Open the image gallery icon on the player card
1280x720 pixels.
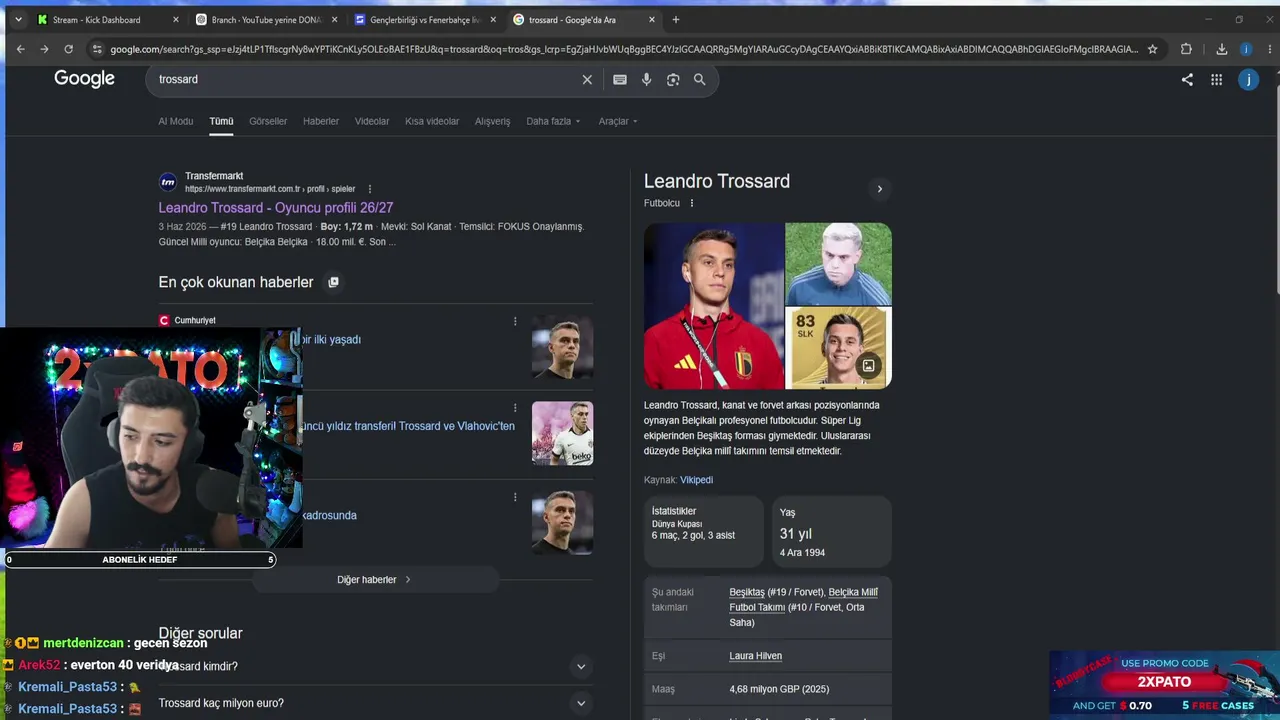coord(868,366)
